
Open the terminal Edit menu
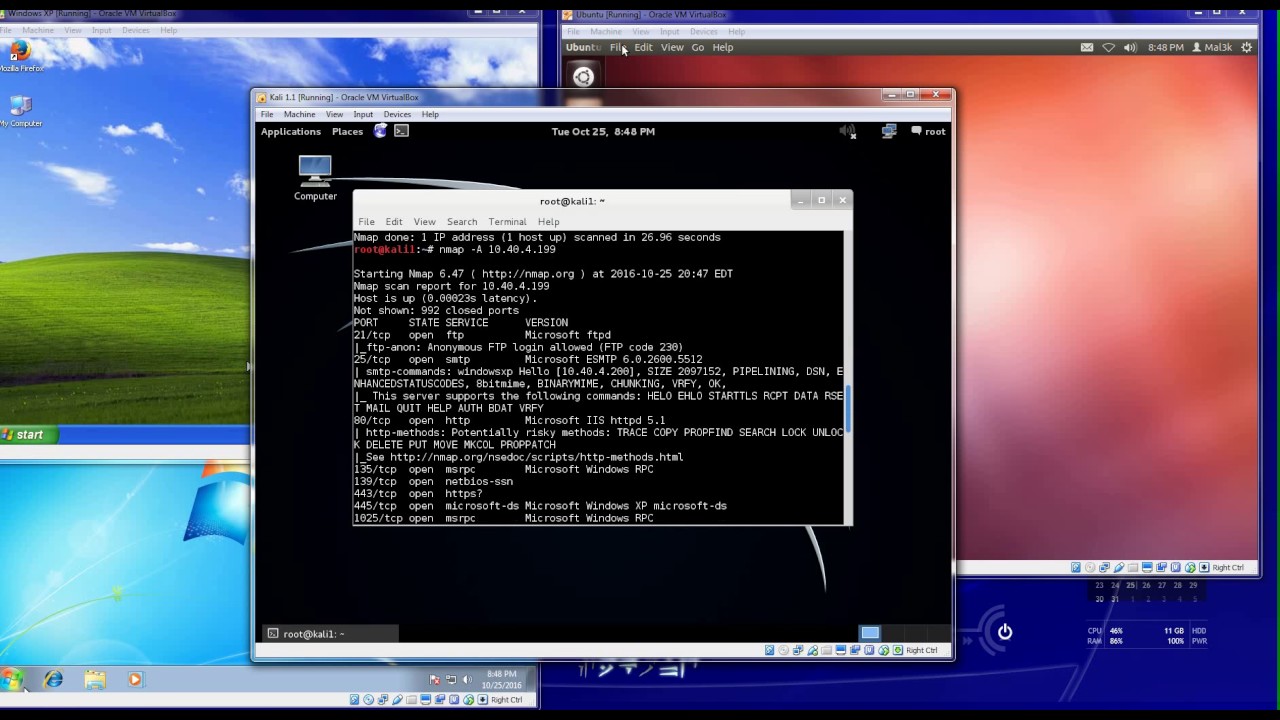(394, 221)
